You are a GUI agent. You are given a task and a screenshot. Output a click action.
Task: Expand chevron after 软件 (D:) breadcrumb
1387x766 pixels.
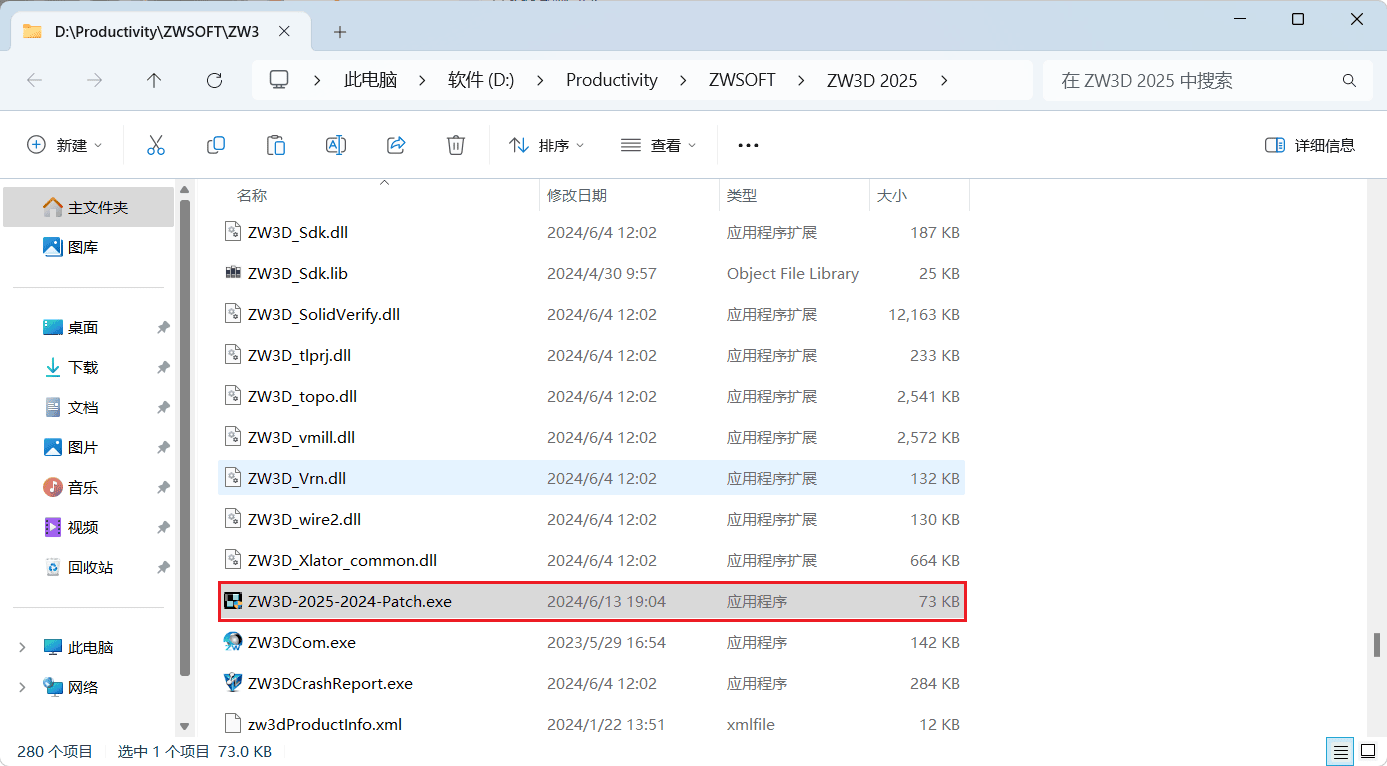[x=541, y=80]
